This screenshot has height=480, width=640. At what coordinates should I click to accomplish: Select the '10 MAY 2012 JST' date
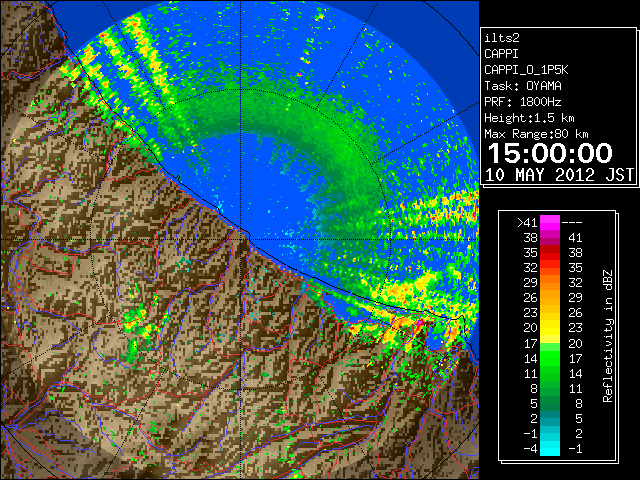559,175
